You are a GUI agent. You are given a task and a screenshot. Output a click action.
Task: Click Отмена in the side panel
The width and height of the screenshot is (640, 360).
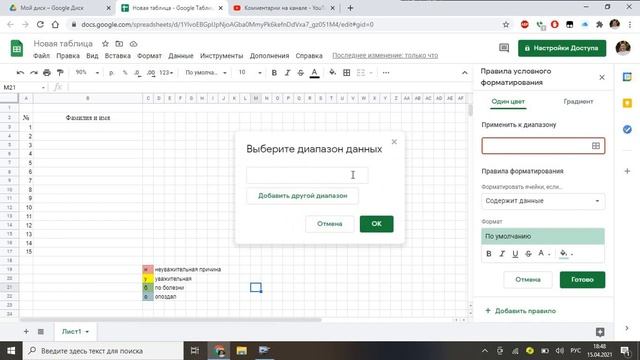(528, 280)
